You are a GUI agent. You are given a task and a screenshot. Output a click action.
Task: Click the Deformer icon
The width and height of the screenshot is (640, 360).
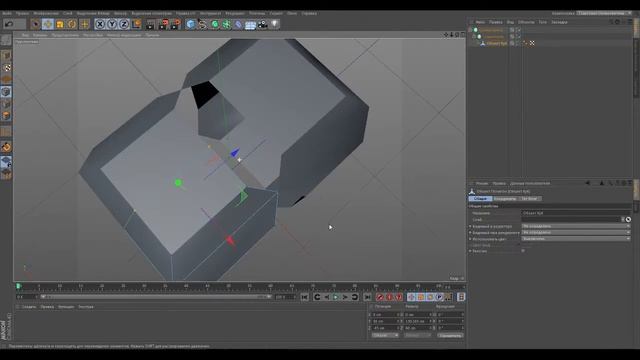pos(238,24)
